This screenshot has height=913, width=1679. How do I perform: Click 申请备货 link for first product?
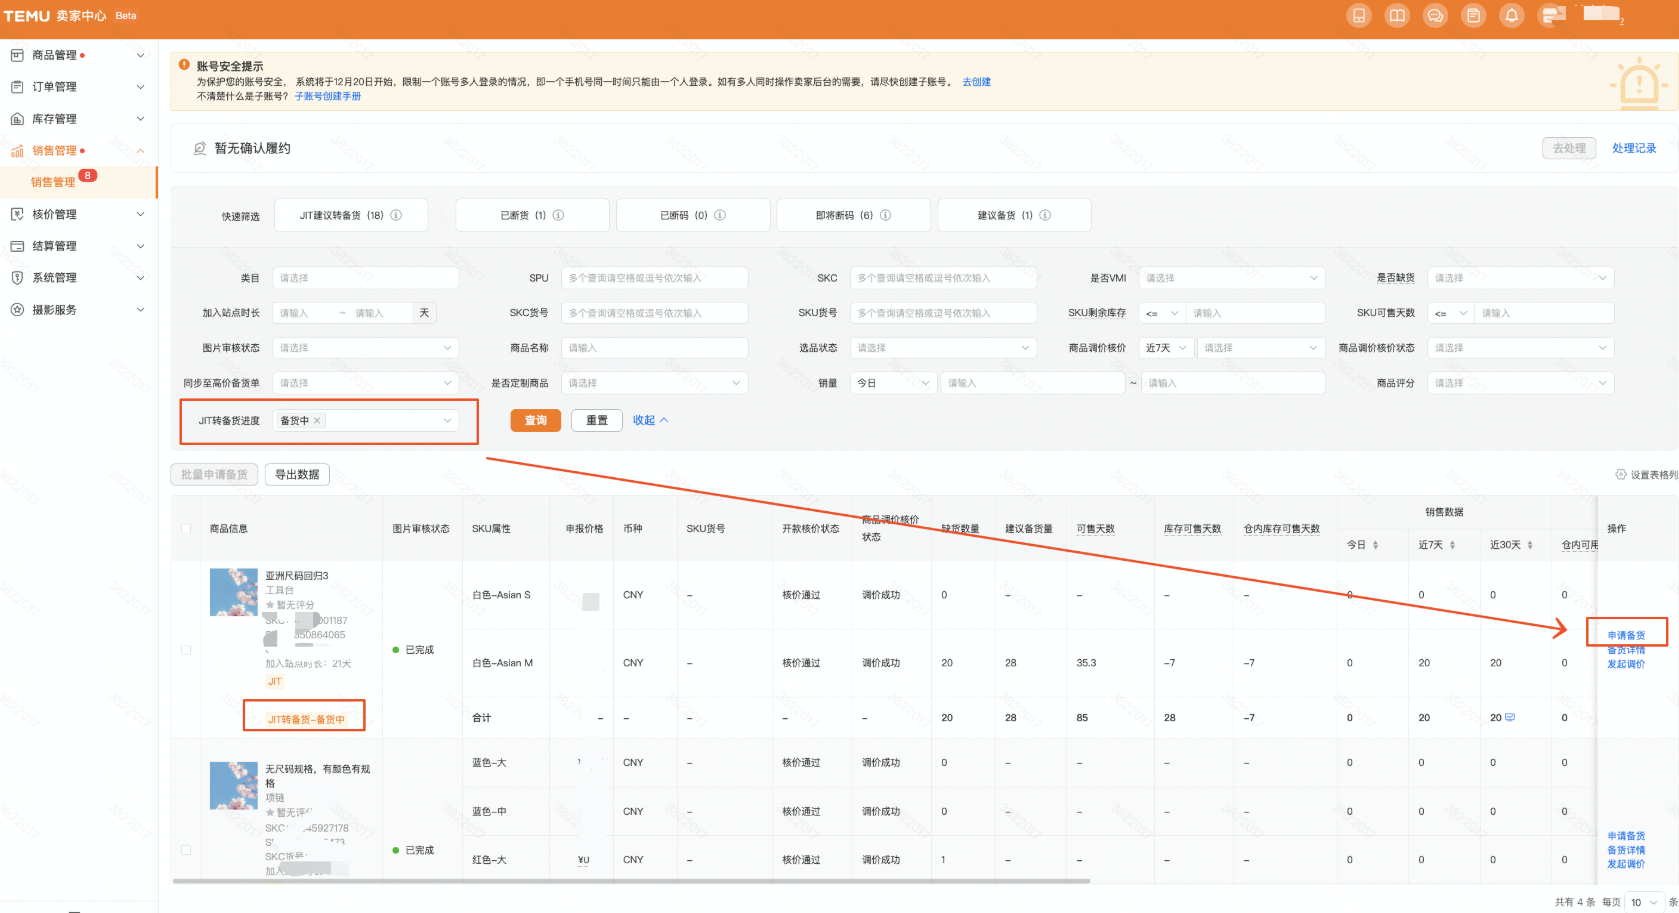[x=1626, y=635]
